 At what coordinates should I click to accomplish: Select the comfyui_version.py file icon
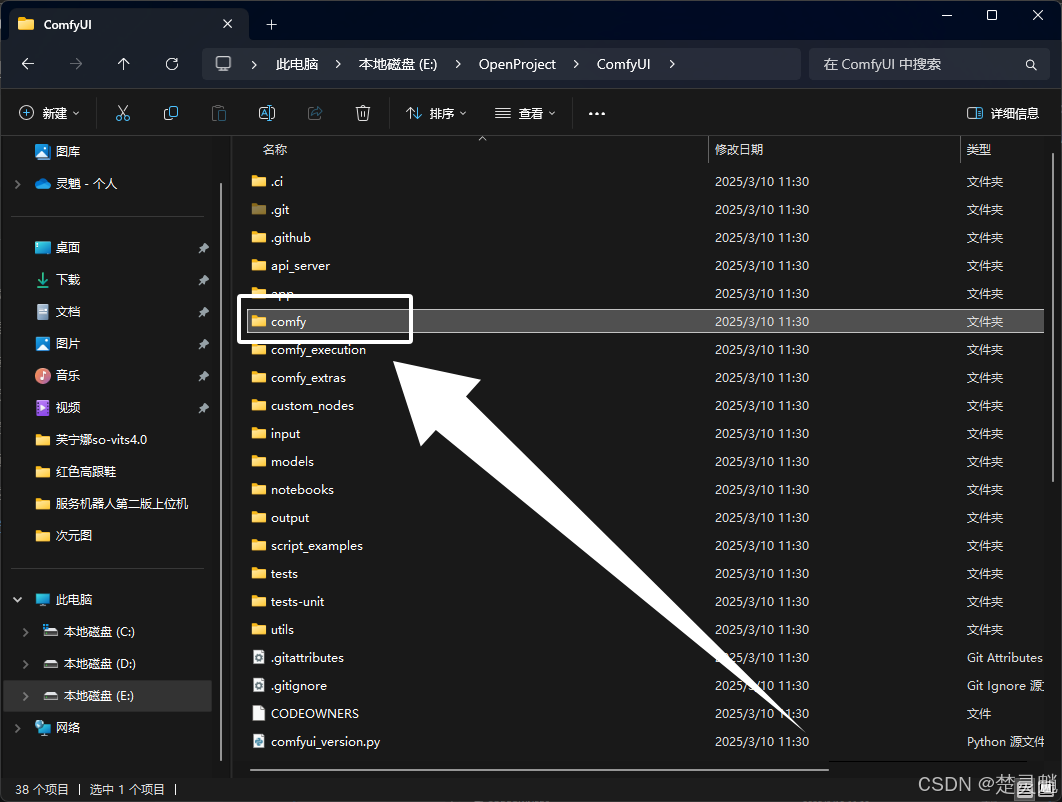[x=259, y=741]
